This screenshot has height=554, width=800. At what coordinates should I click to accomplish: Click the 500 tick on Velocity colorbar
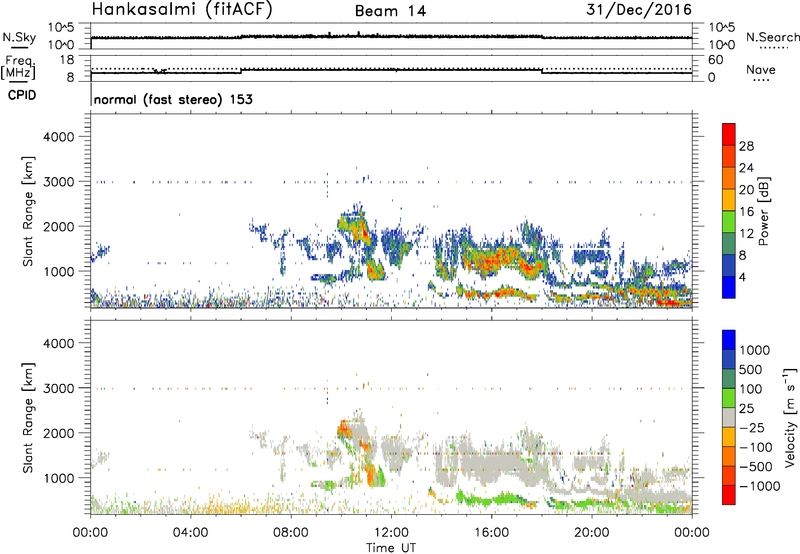click(753, 370)
